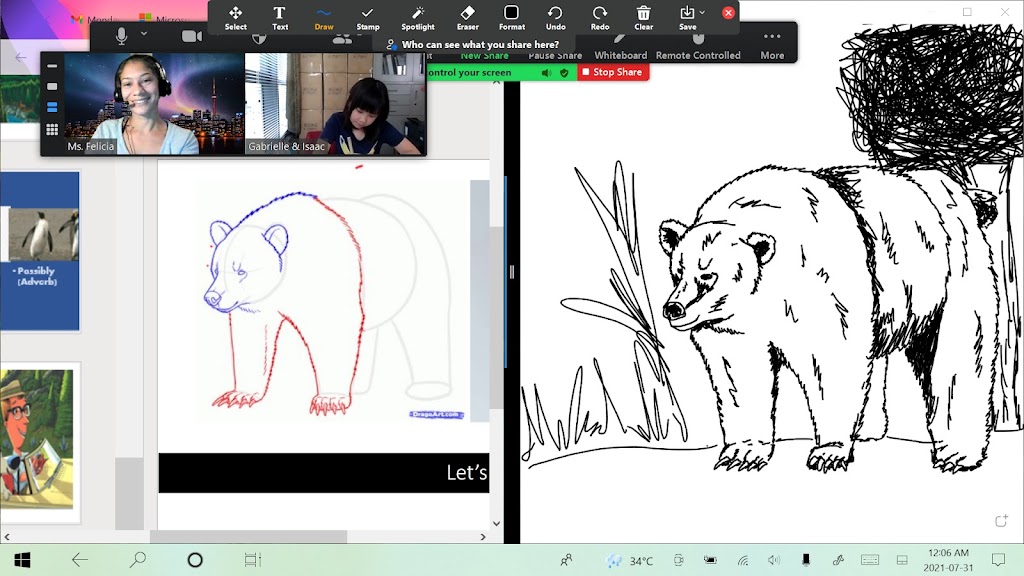Click the green encryption shield icon

click(x=564, y=72)
